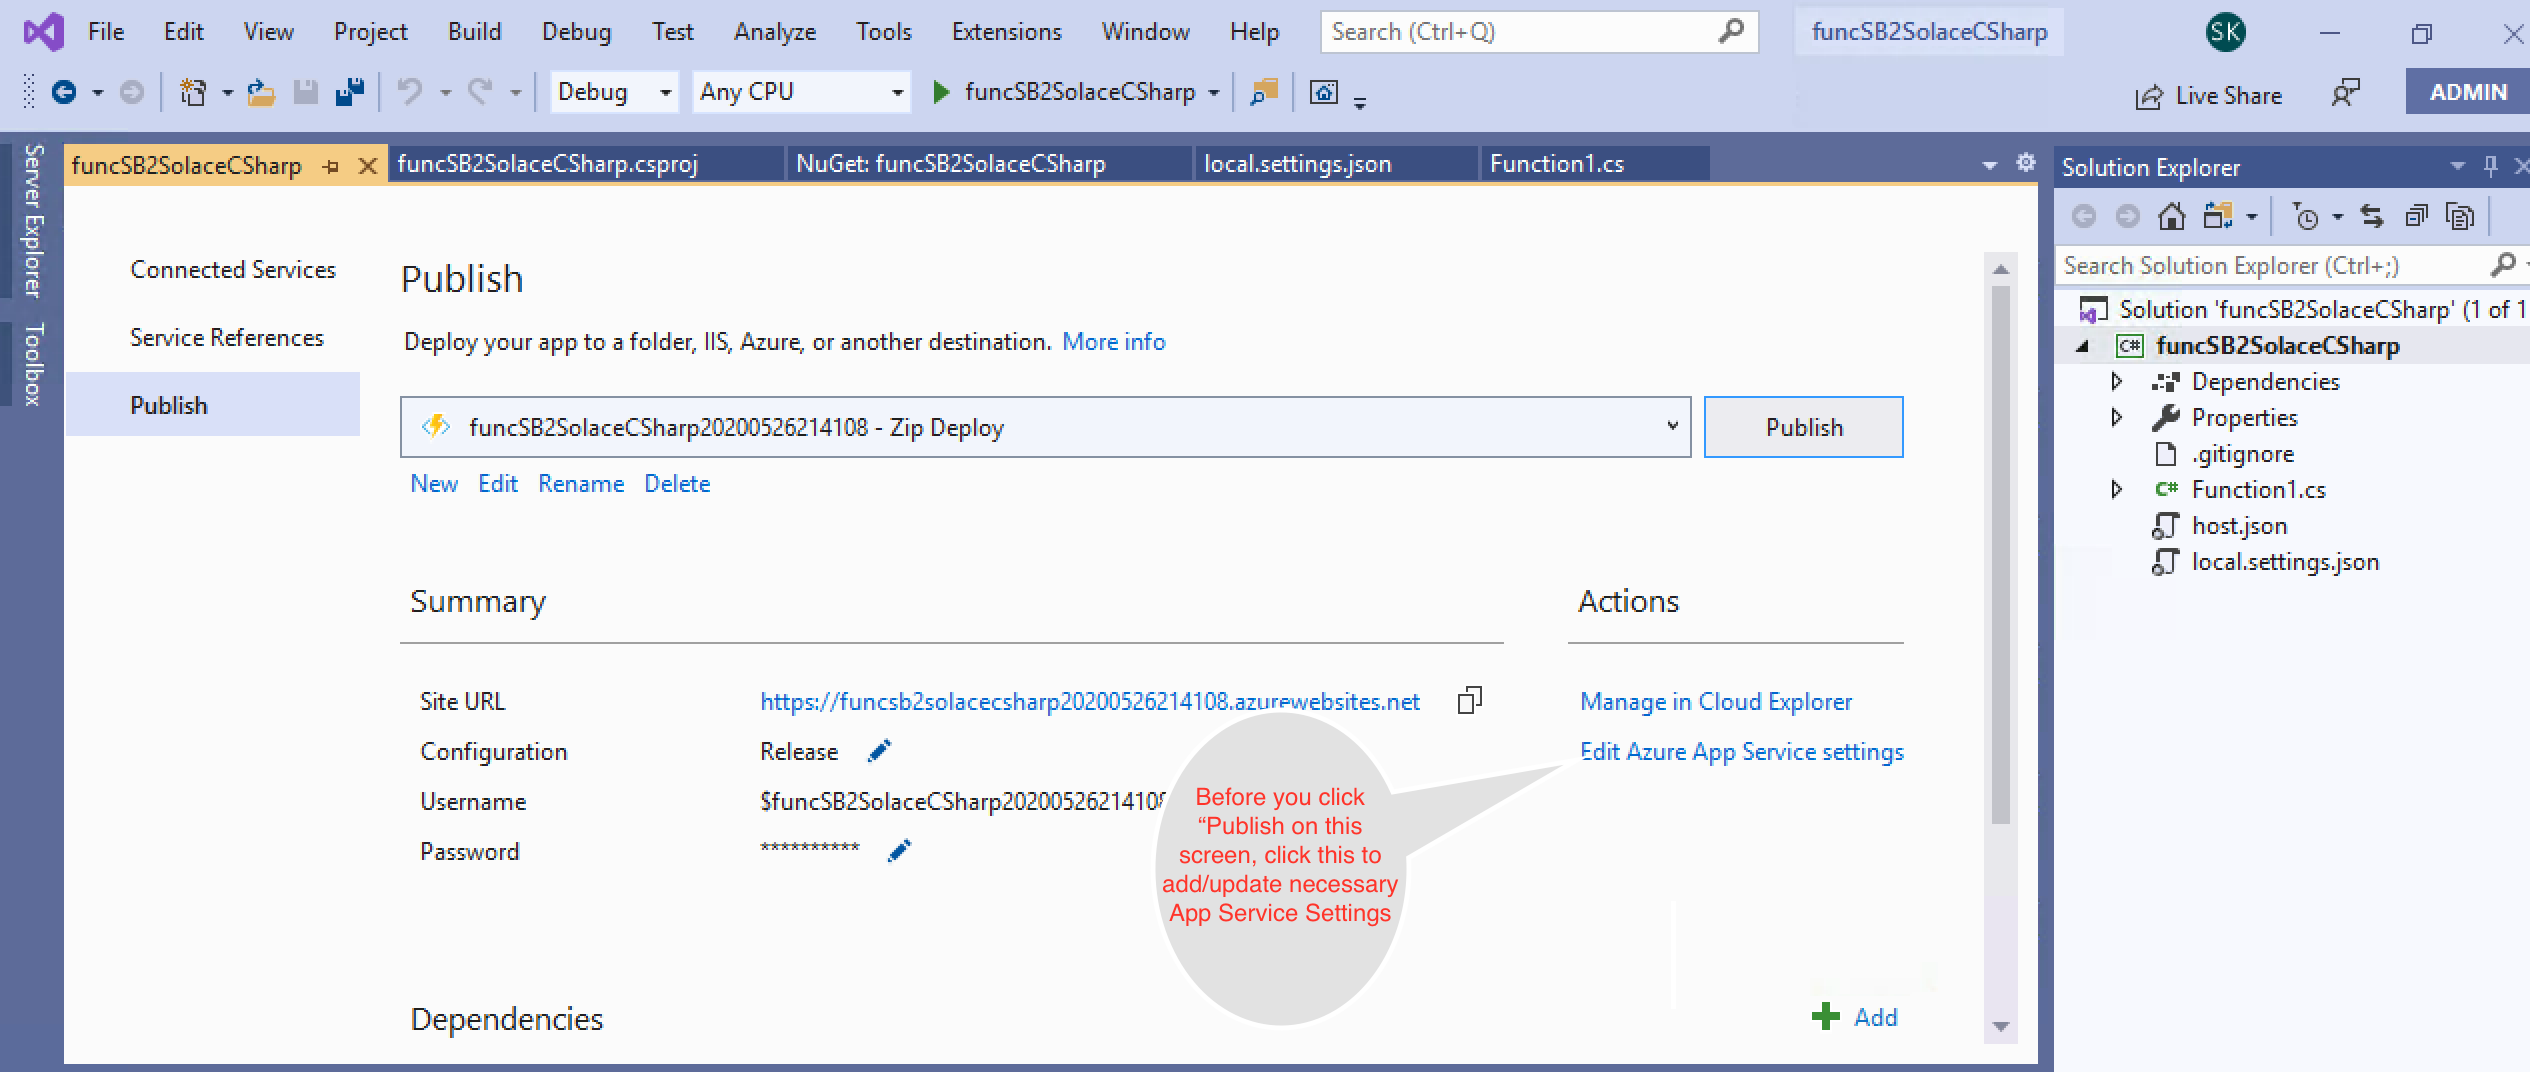The image size is (2530, 1072).
Task: Click the Home icon in Solution Explorer
Action: tap(2171, 216)
